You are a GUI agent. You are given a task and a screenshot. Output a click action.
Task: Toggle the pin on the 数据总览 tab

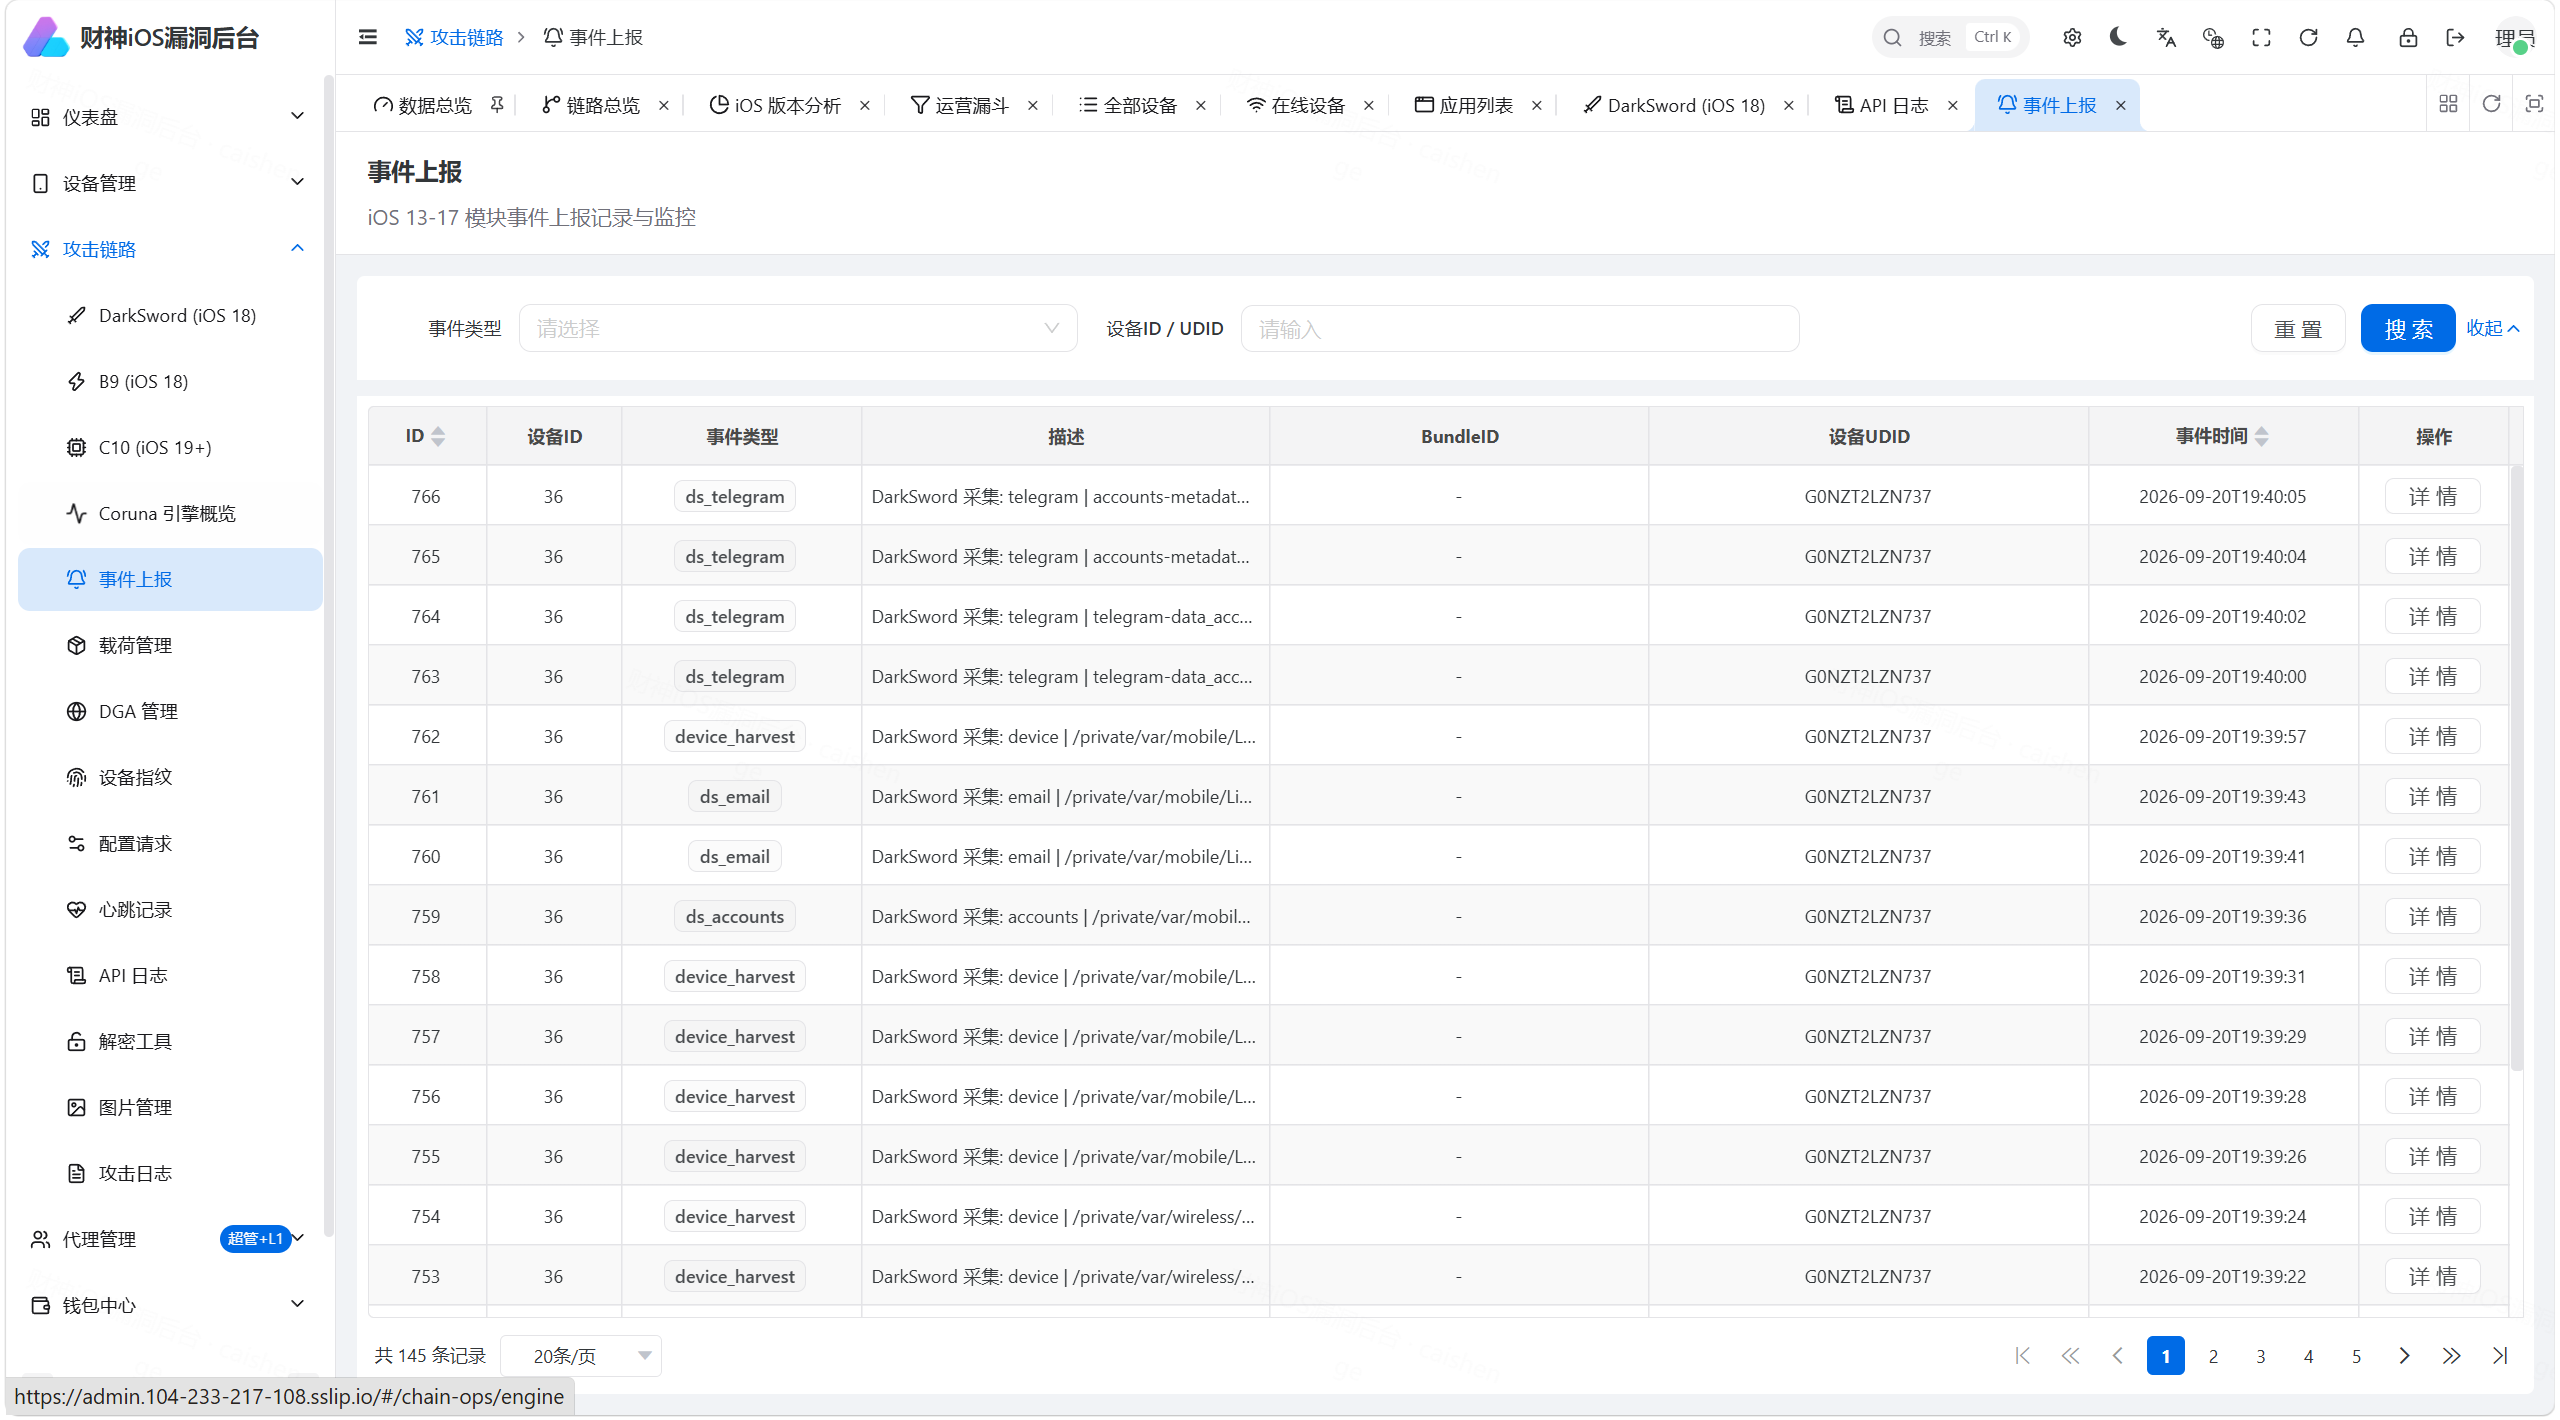[497, 105]
